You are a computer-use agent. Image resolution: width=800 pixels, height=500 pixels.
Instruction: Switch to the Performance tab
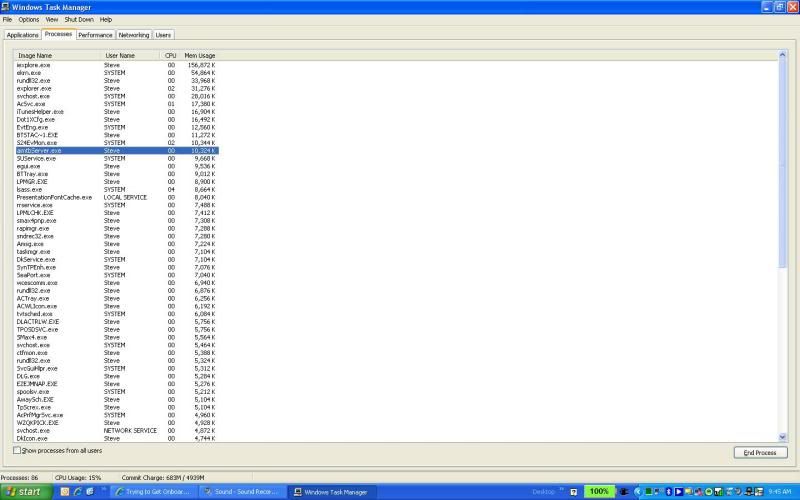click(95, 35)
